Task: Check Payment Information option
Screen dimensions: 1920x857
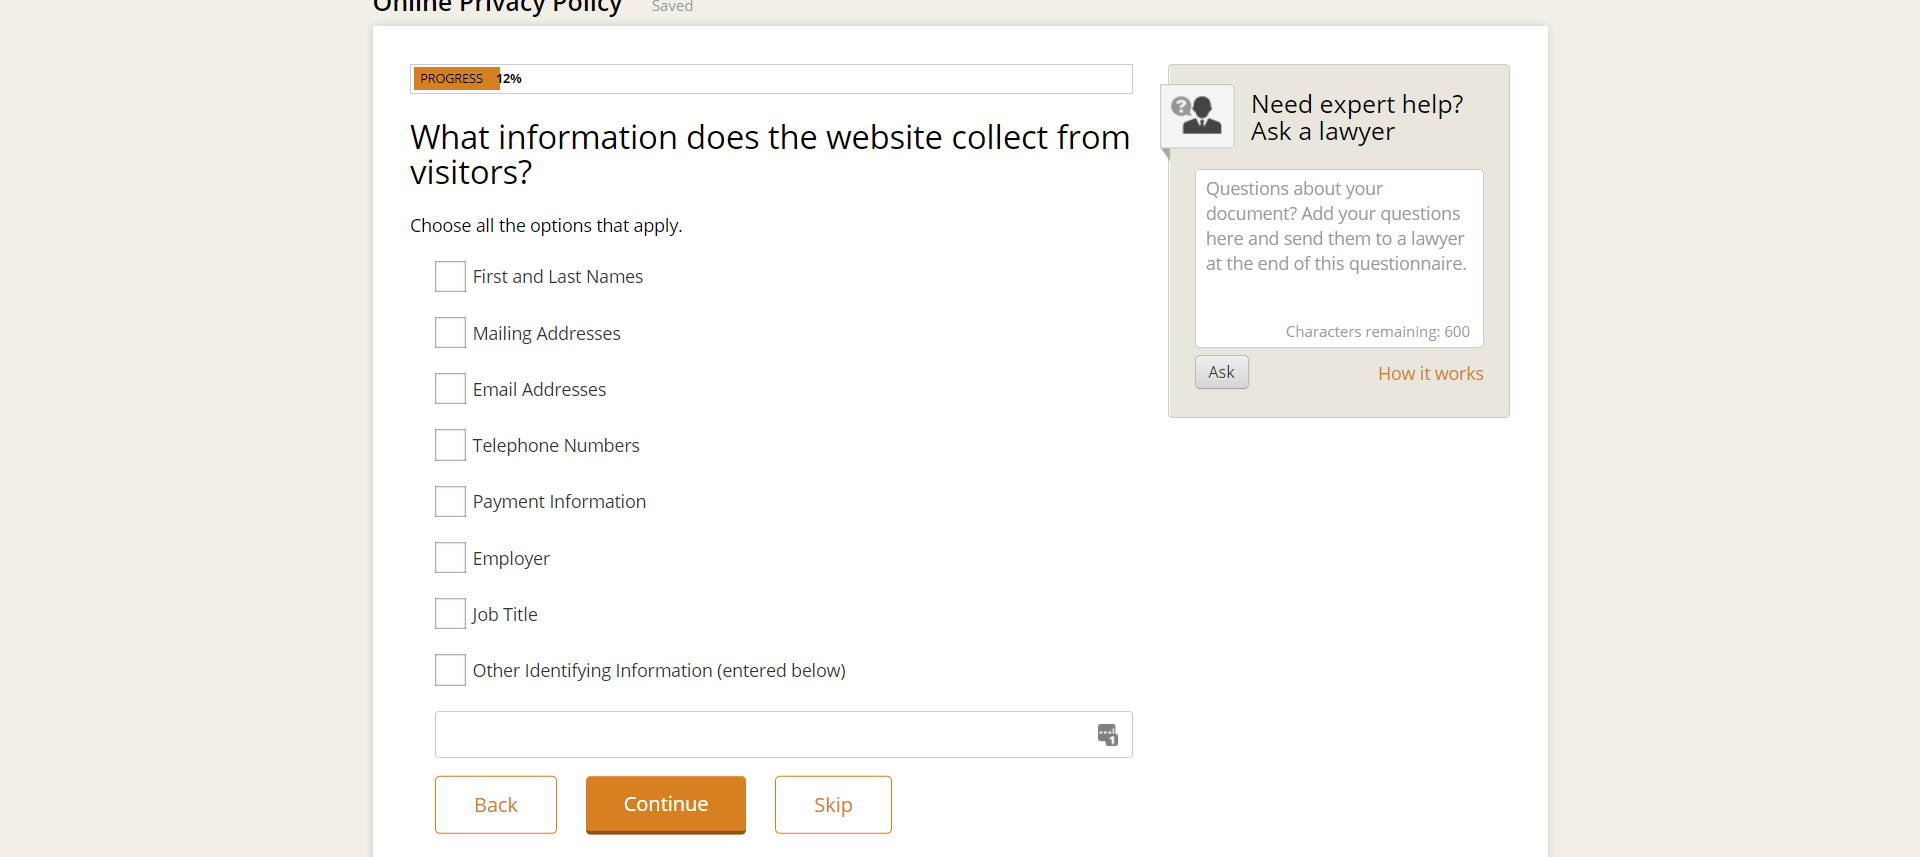Action: click(450, 502)
